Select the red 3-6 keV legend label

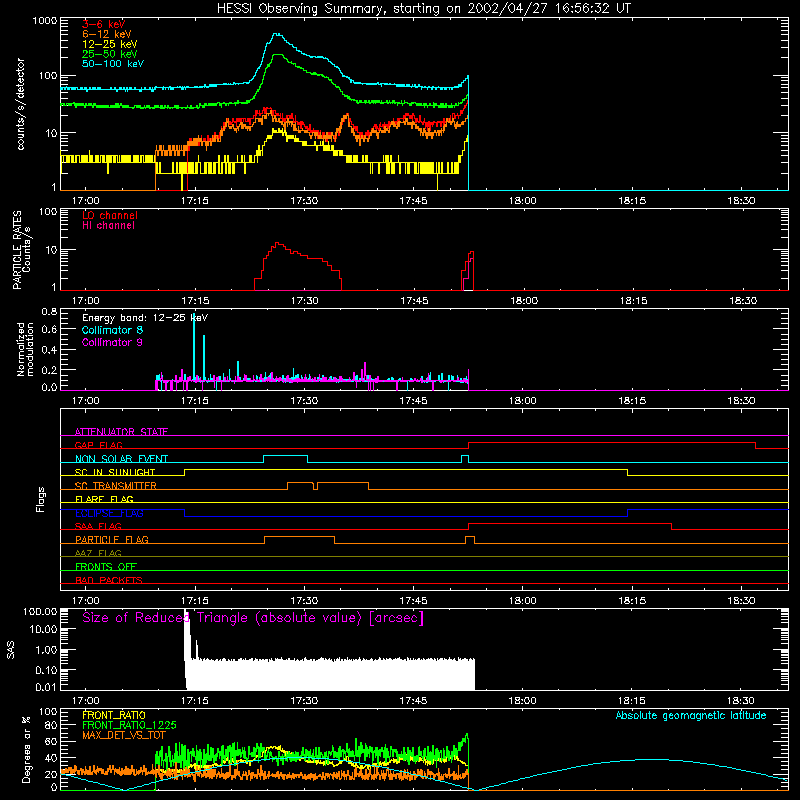[x=103, y=24]
